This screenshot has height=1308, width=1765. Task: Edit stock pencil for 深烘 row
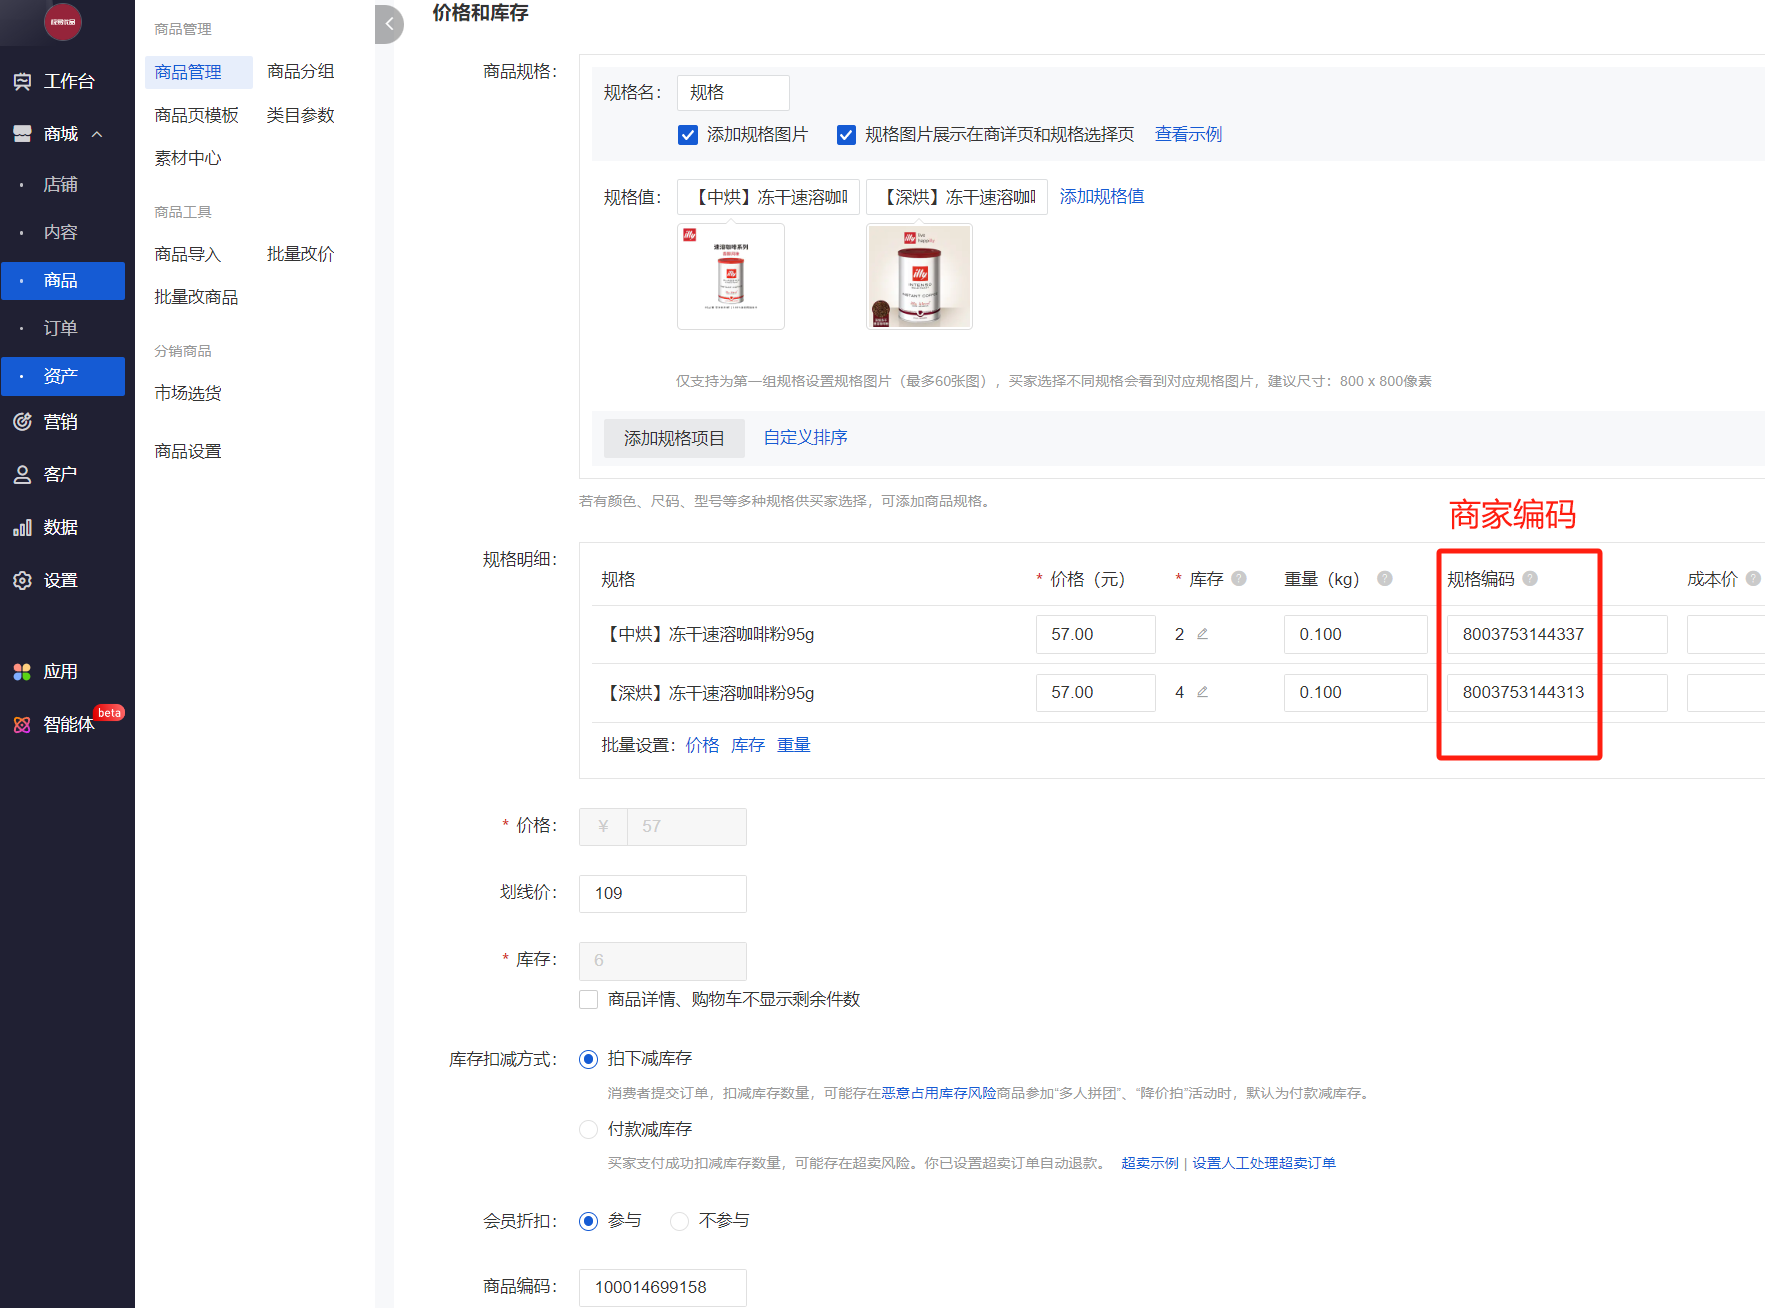1203,692
